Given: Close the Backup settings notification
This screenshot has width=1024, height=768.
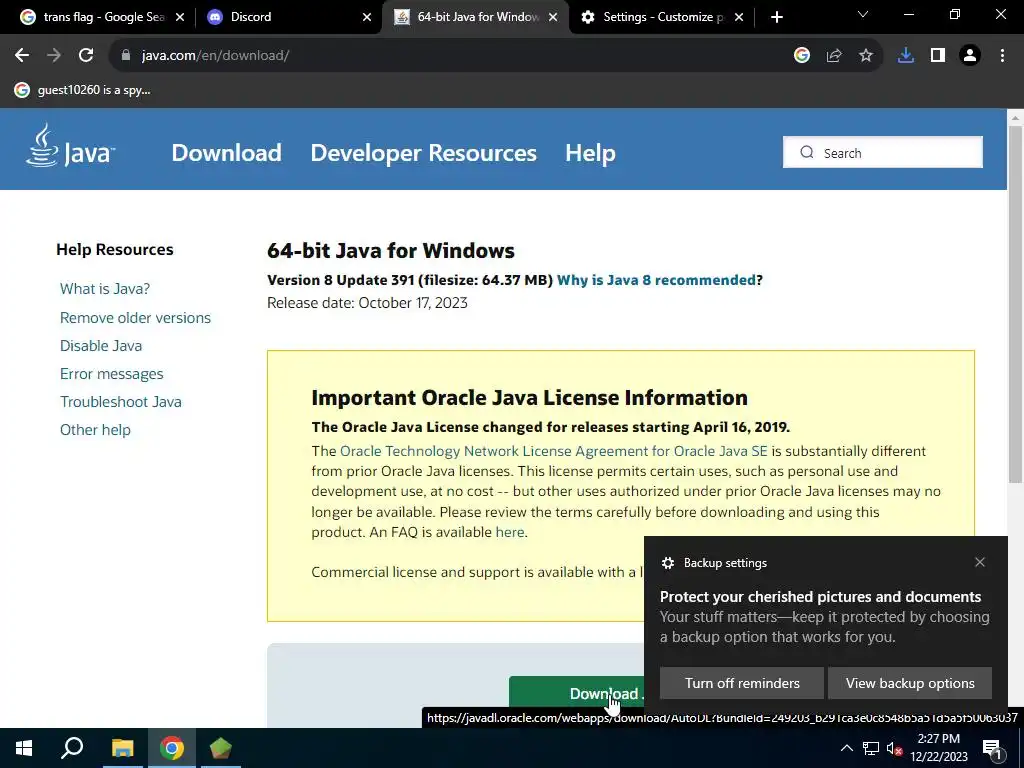Looking at the screenshot, I should click(x=980, y=562).
